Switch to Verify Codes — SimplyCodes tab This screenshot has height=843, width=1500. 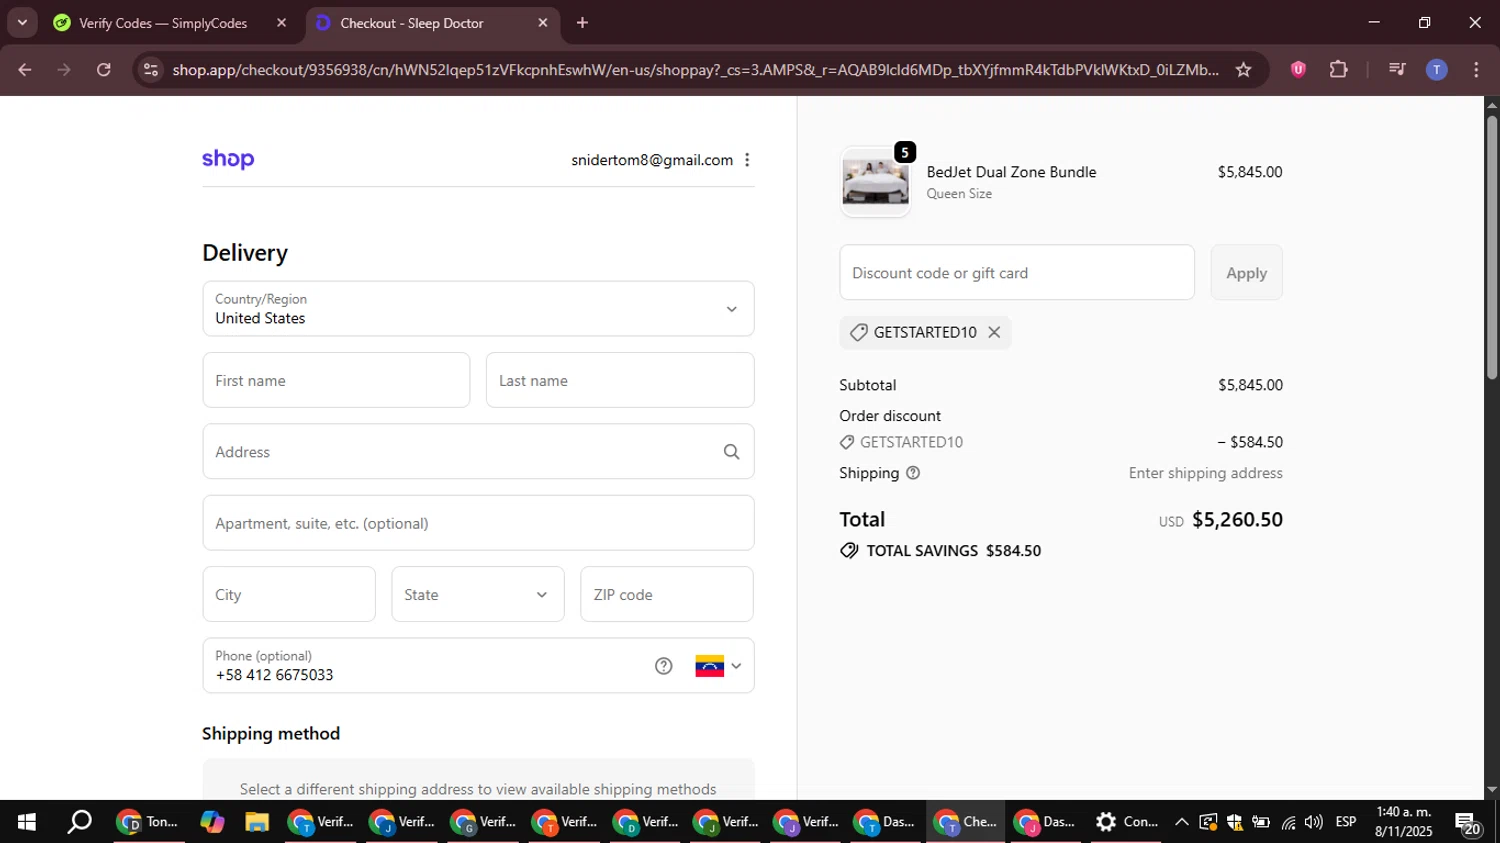pyautogui.click(x=163, y=23)
